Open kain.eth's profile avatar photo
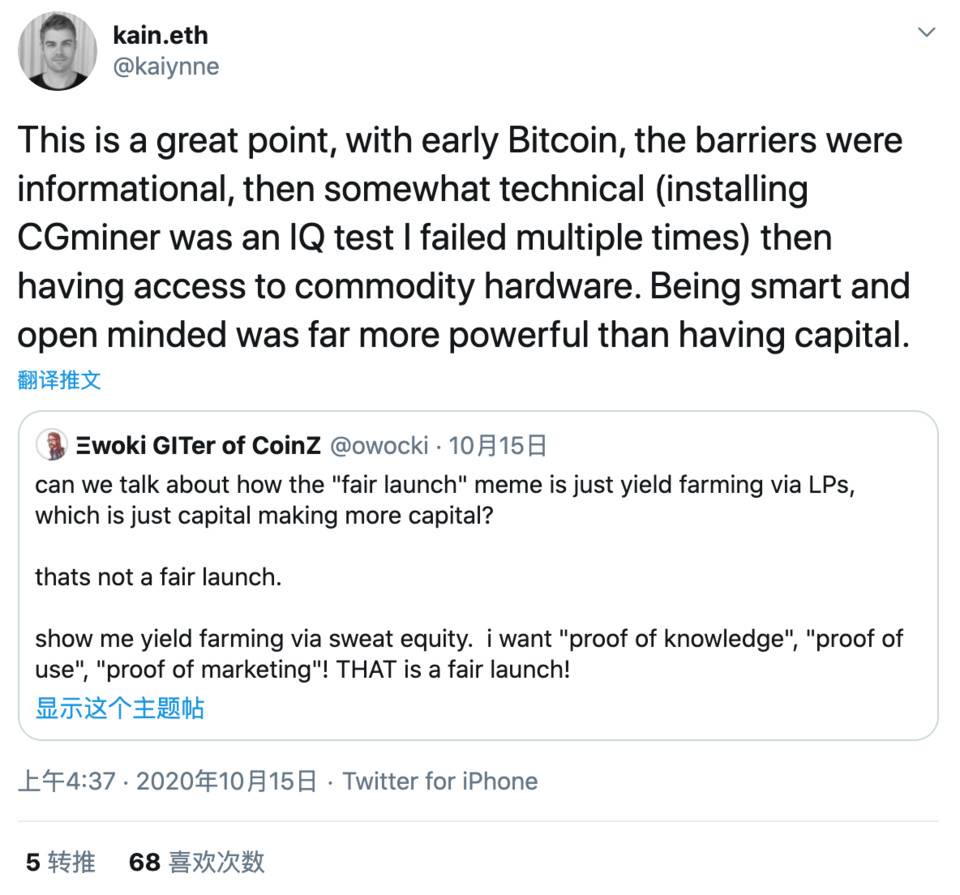Viewport: 960px width, 895px height. (x=57, y=53)
